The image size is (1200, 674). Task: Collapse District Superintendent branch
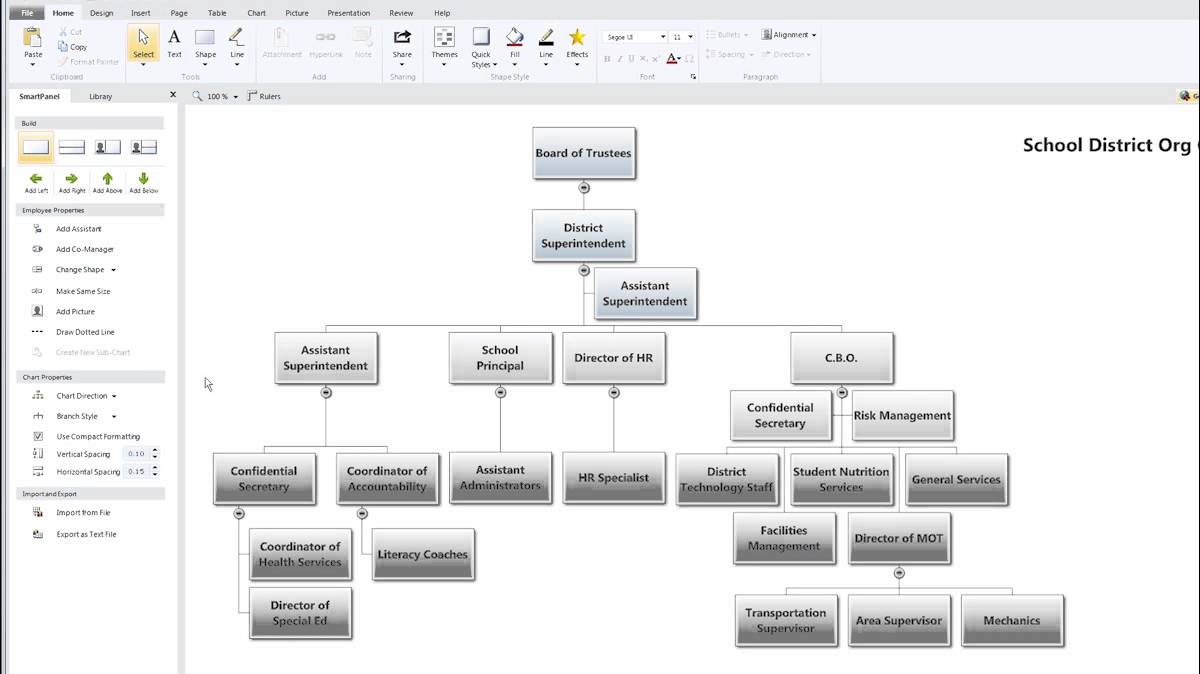(x=584, y=270)
